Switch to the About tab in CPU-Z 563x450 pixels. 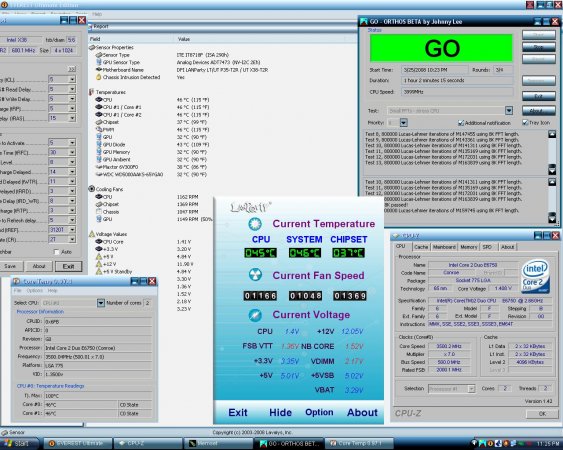(x=507, y=247)
